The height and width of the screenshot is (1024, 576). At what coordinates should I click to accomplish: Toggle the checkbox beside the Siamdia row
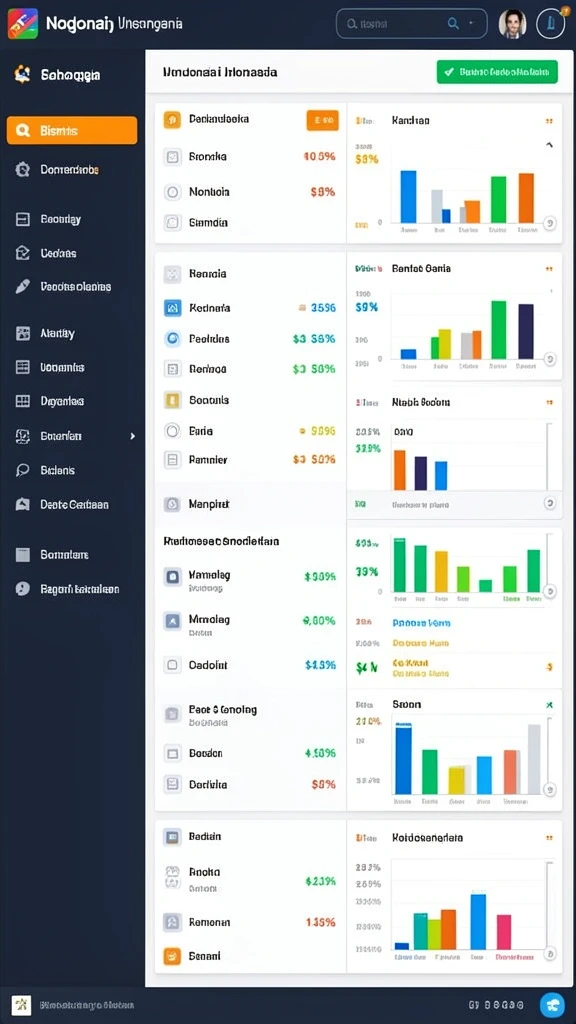[172, 223]
